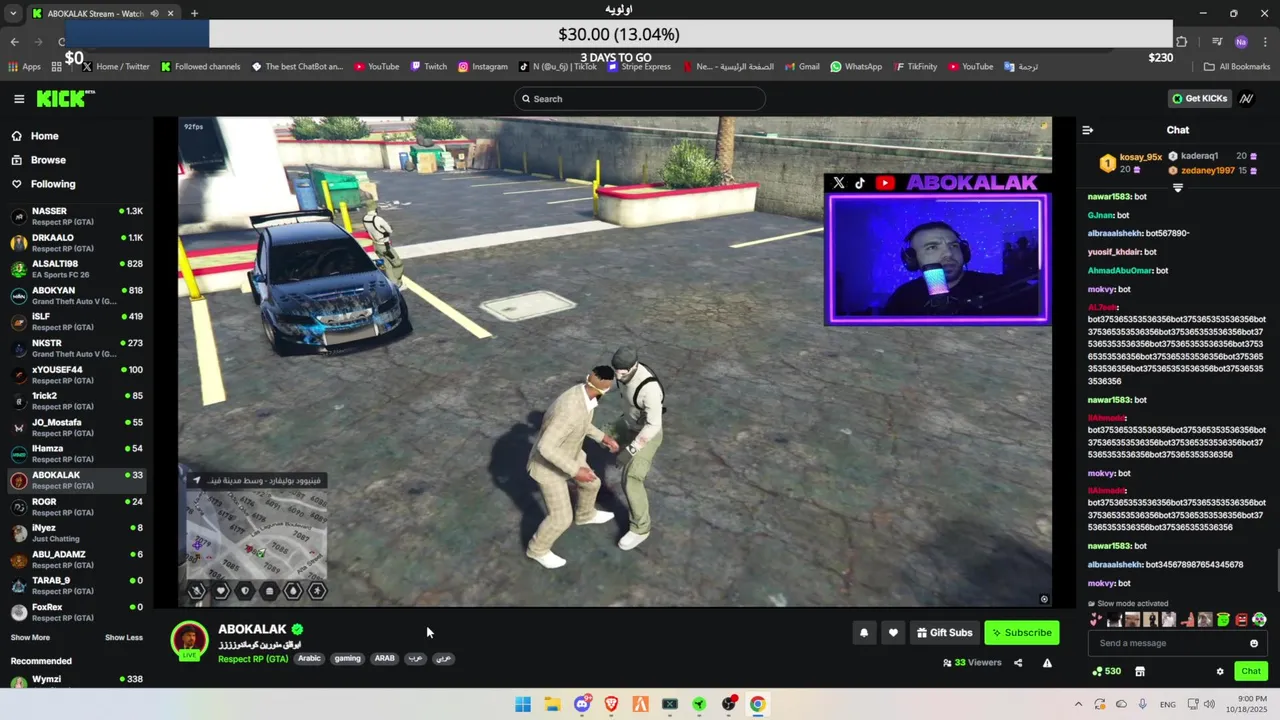
Task: Click the red angry emote in quick emotes
Action: pyautogui.click(x=1241, y=620)
